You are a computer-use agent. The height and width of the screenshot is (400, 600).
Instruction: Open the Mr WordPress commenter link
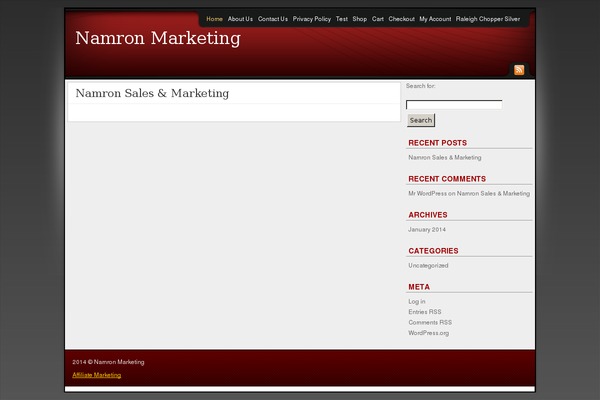(427, 193)
